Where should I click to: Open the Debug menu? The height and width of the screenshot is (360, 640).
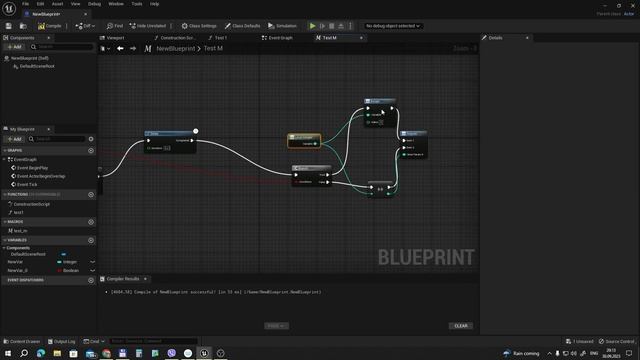[x=94, y=4]
